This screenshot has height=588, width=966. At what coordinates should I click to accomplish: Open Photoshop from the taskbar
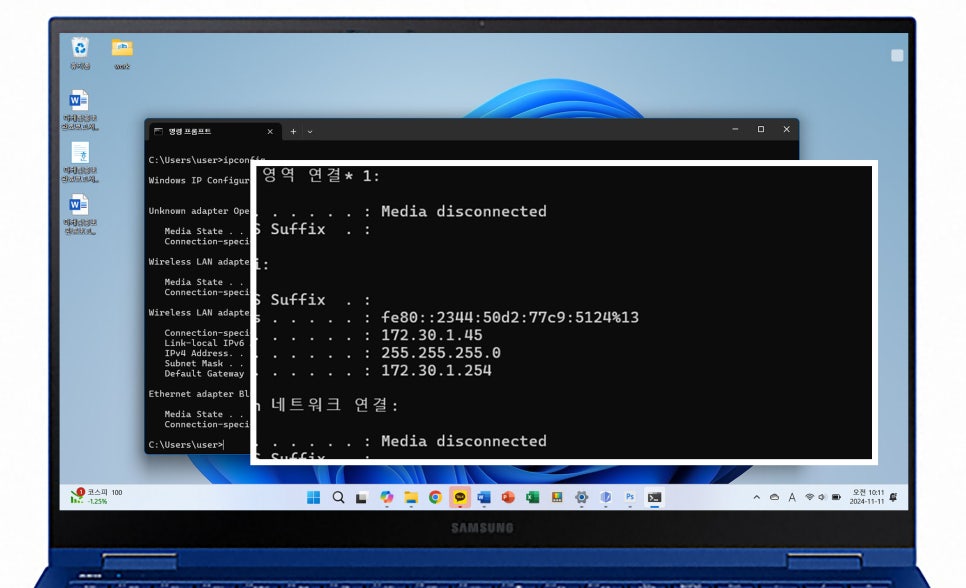(630, 497)
